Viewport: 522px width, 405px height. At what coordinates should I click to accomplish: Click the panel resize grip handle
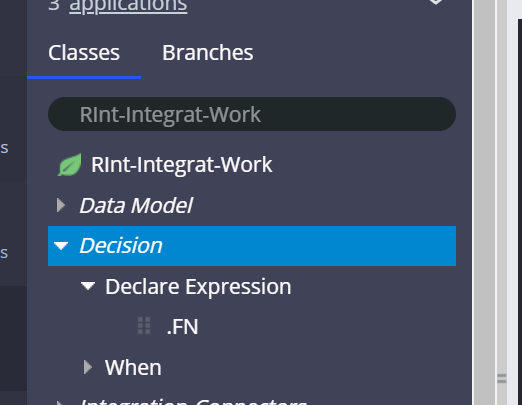point(502,379)
